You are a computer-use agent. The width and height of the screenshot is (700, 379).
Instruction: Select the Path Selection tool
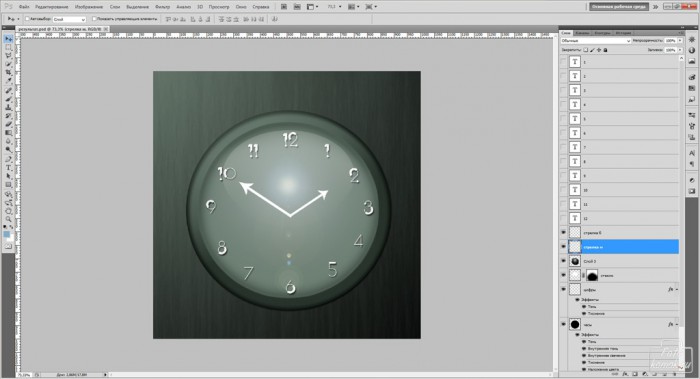(8, 177)
